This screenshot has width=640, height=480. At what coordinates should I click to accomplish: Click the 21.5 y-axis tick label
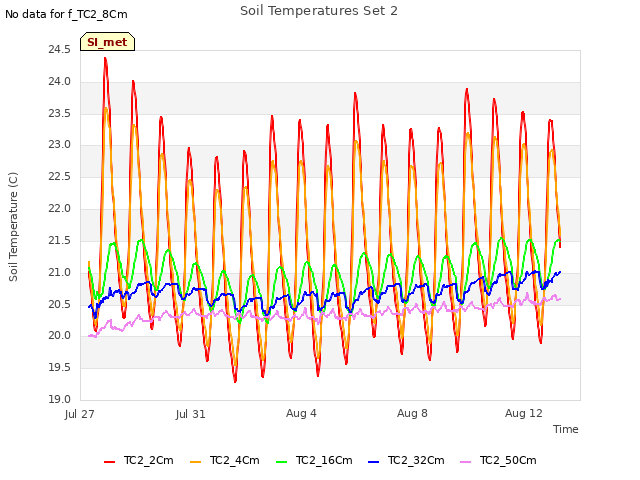tap(60, 240)
